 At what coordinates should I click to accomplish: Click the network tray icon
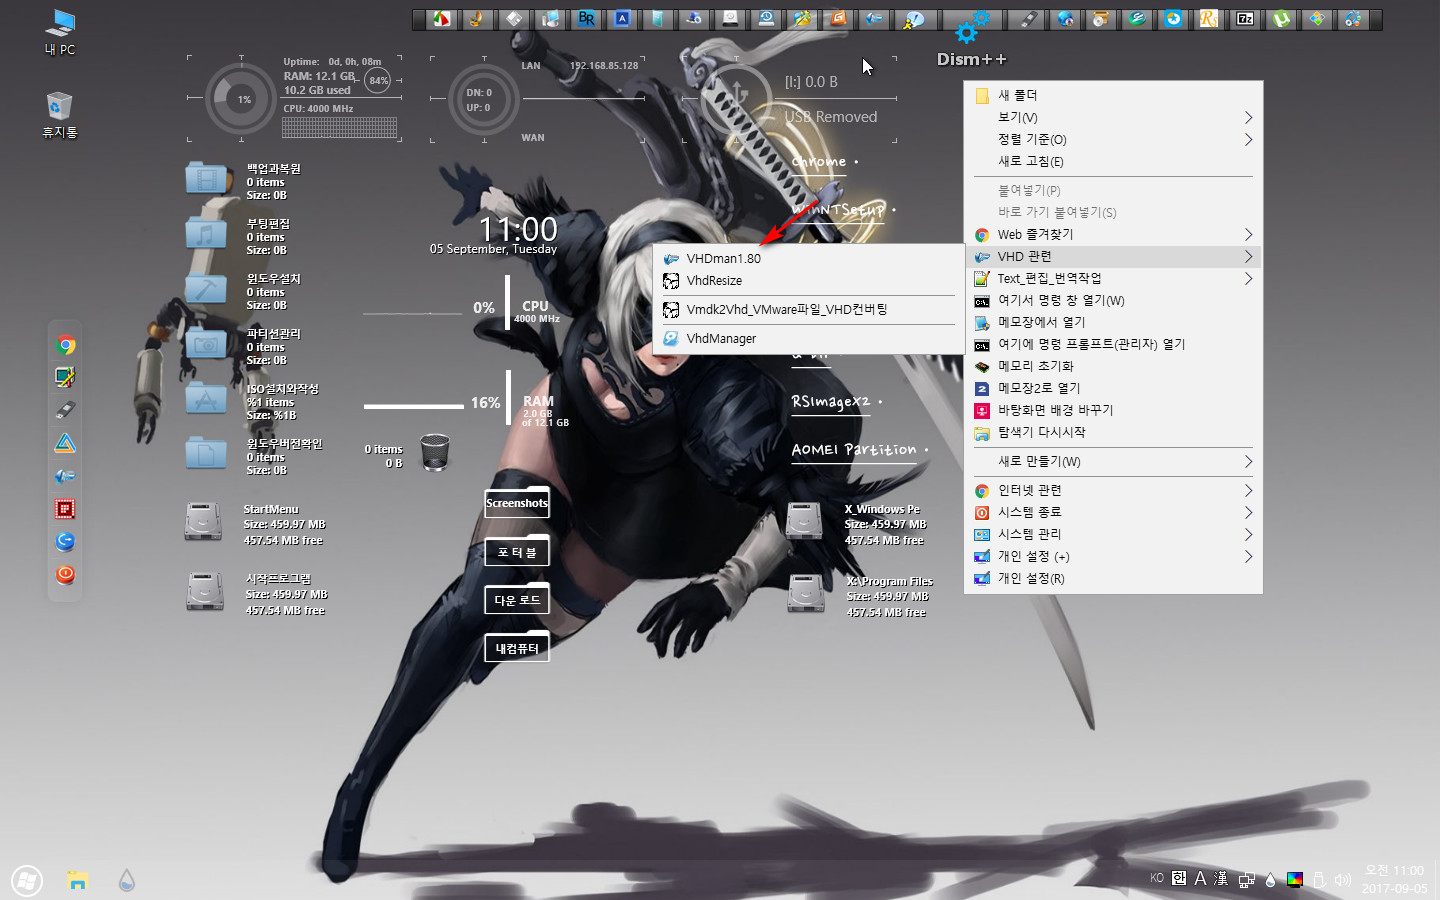[x=1246, y=880]
